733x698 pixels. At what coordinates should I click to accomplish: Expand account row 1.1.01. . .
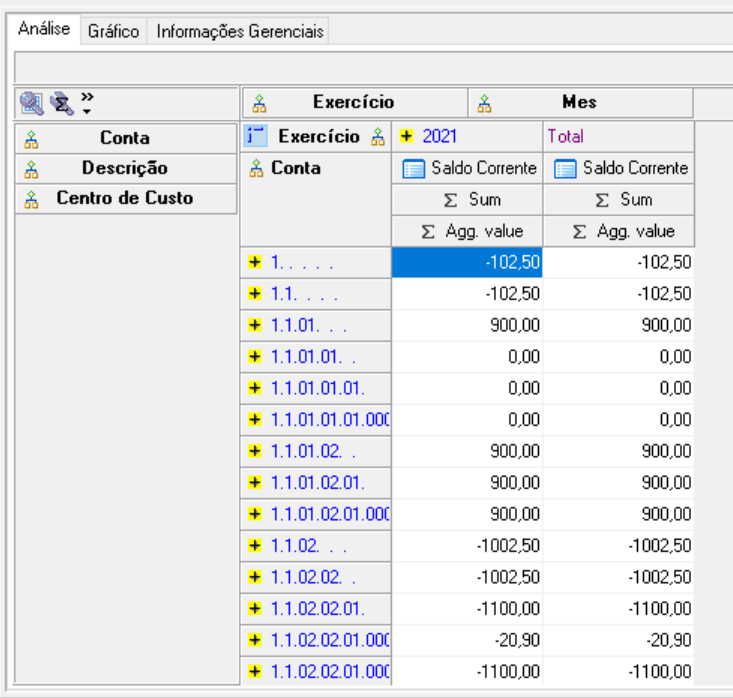(255, 324)
